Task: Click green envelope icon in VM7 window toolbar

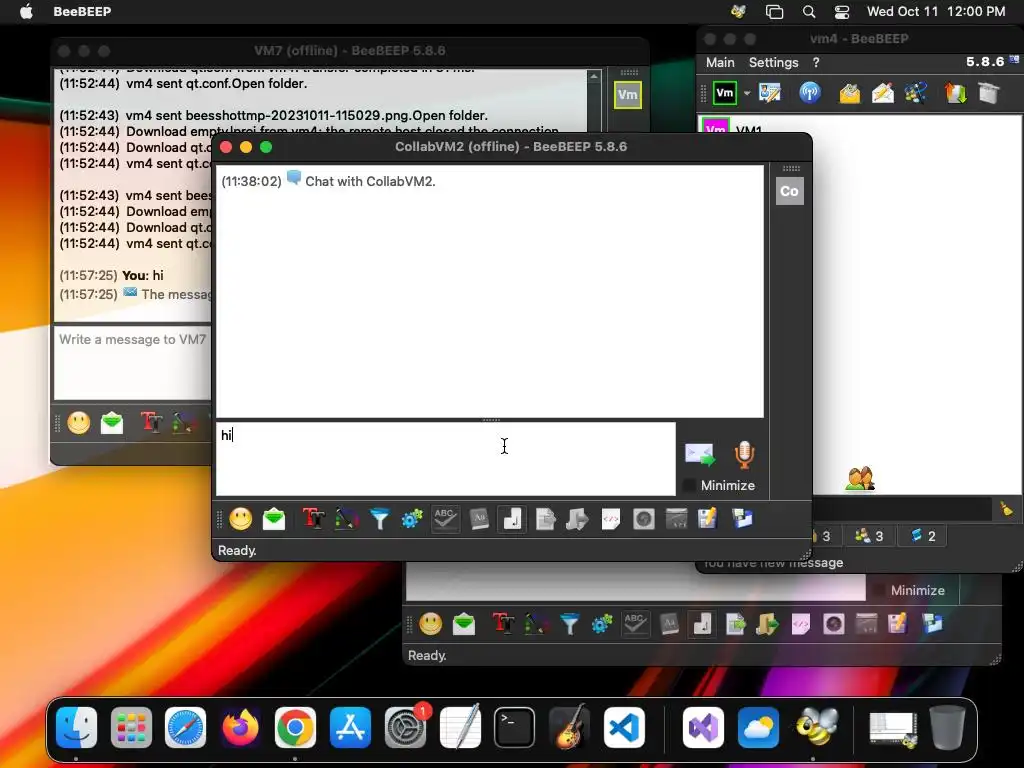Action: click(112, 423)
